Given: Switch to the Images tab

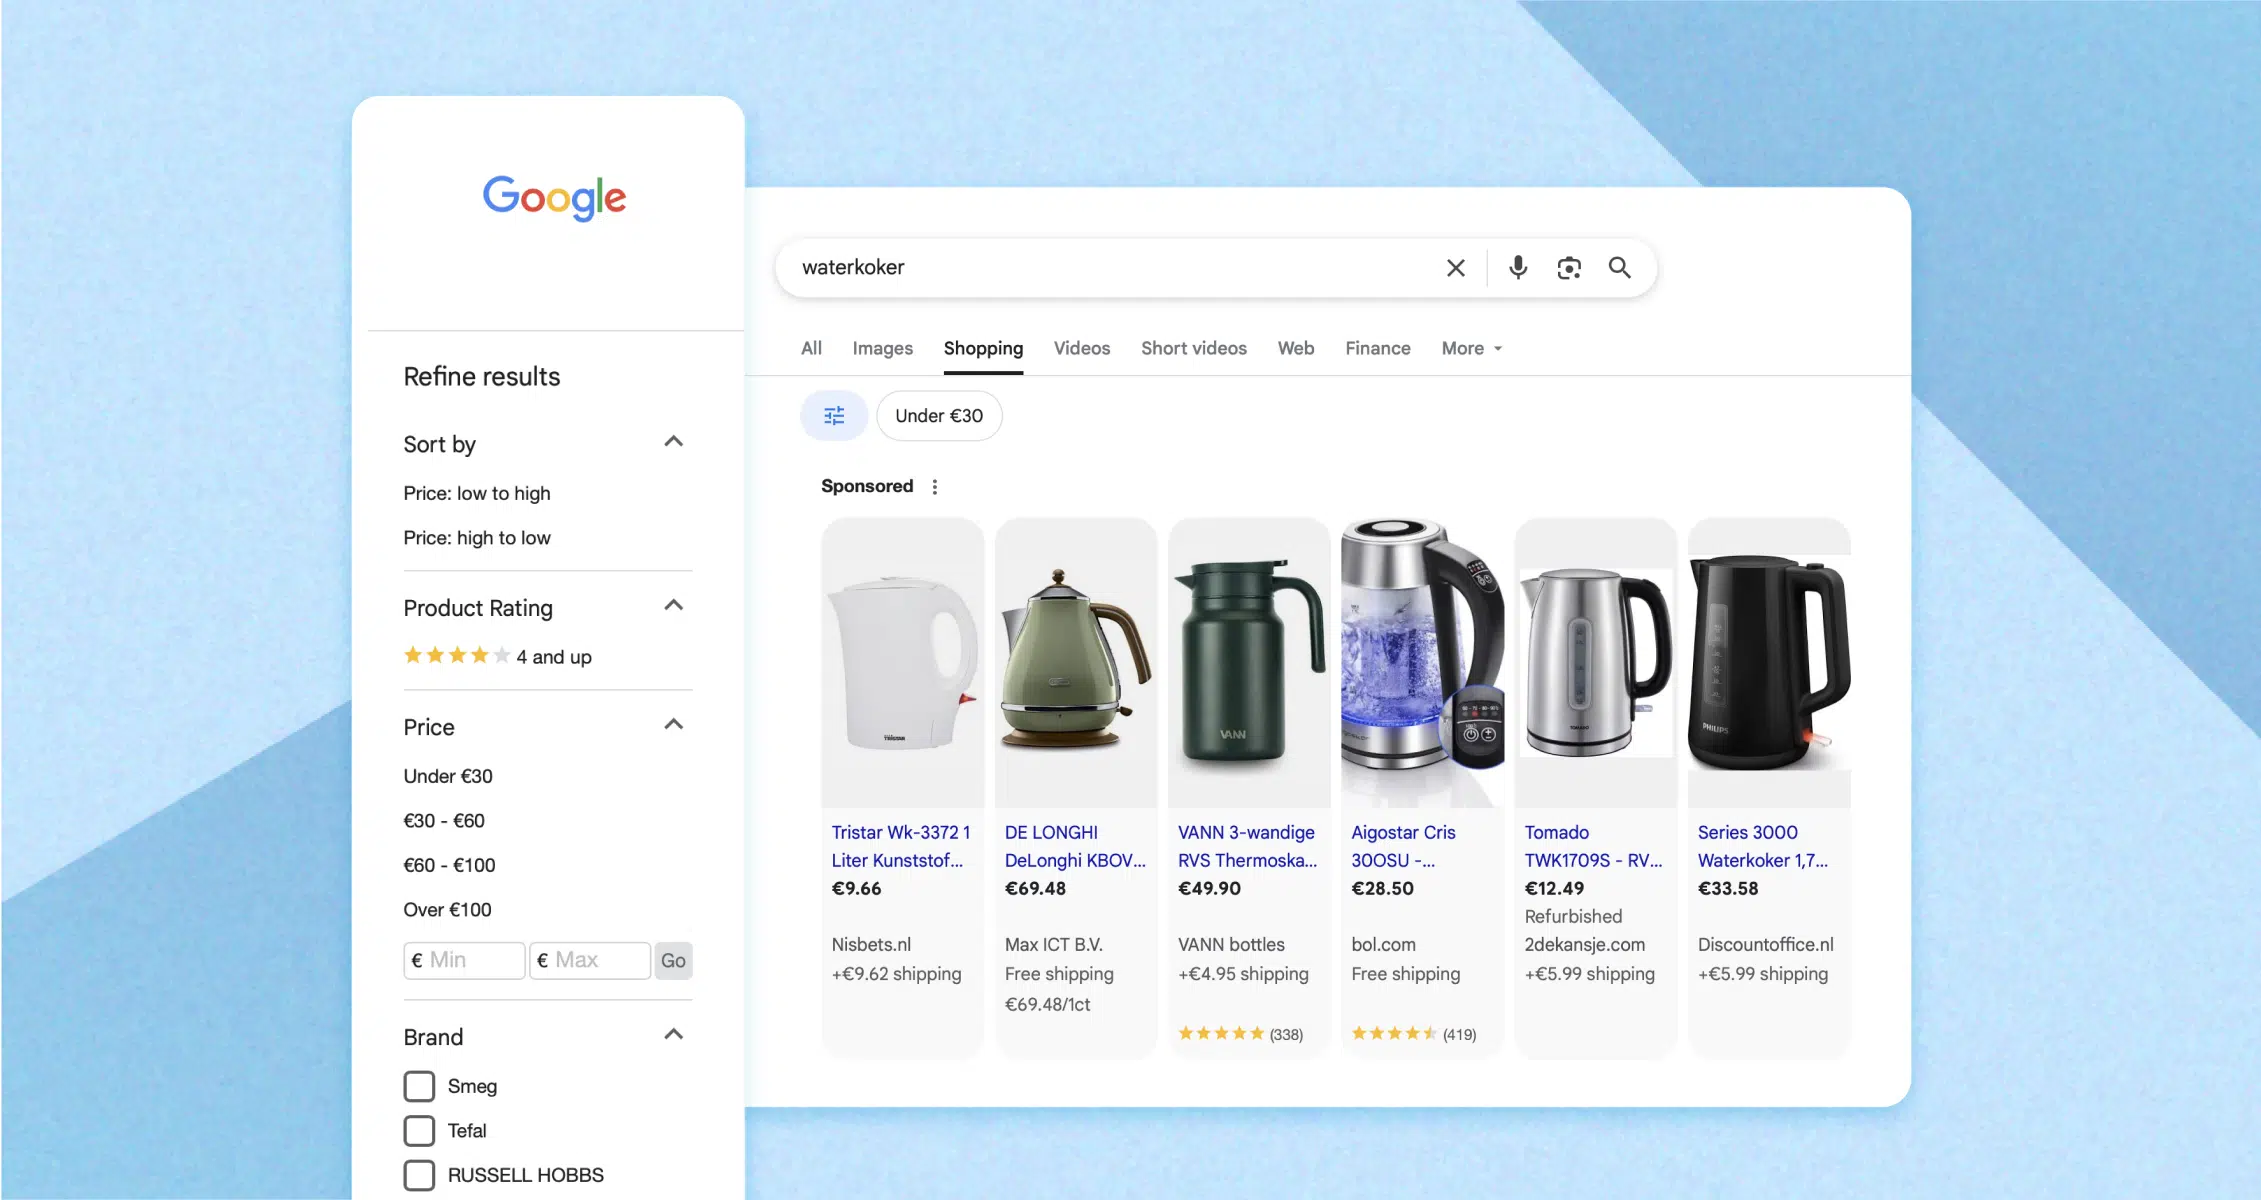Looking at the screenshot, I should pos(882,348).
